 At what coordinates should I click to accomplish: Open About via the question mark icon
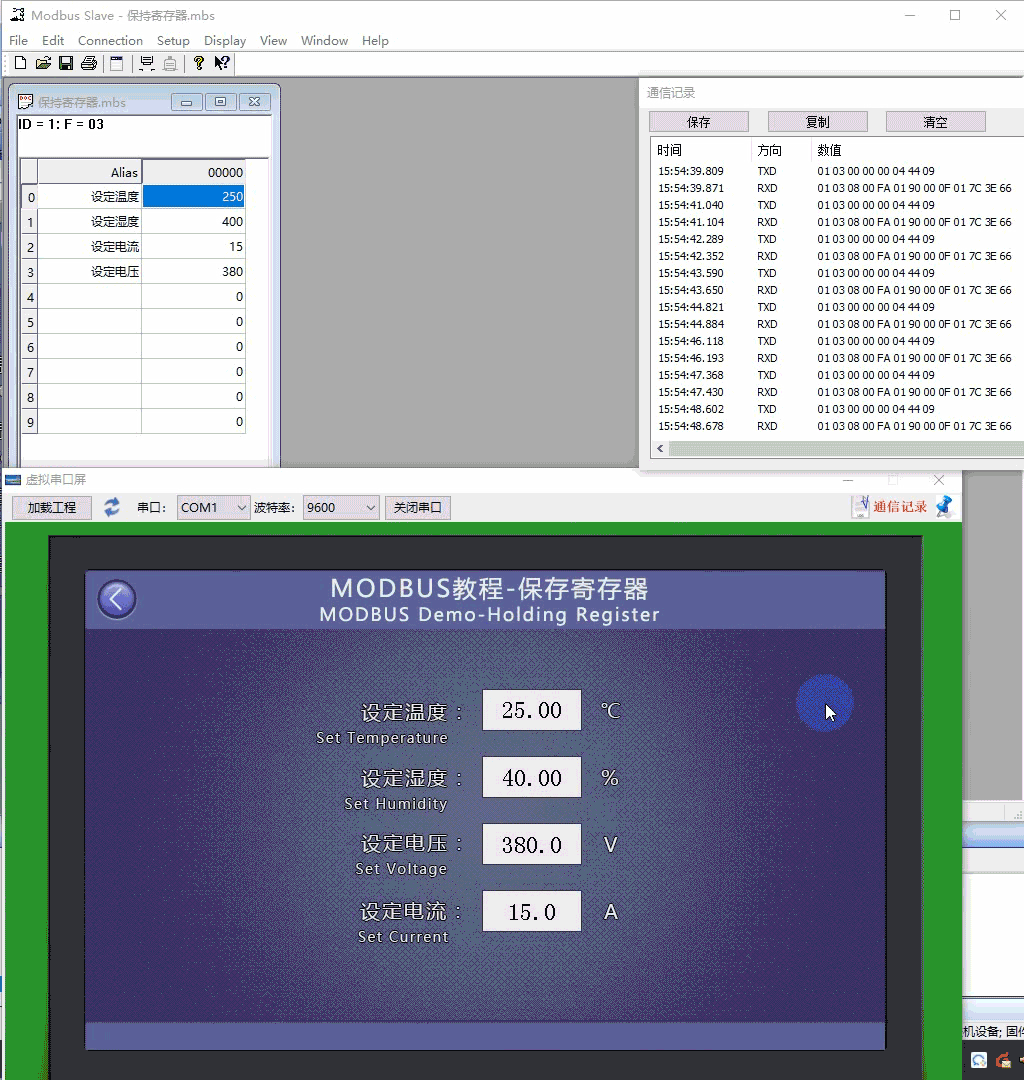click(x=198, y=63)
